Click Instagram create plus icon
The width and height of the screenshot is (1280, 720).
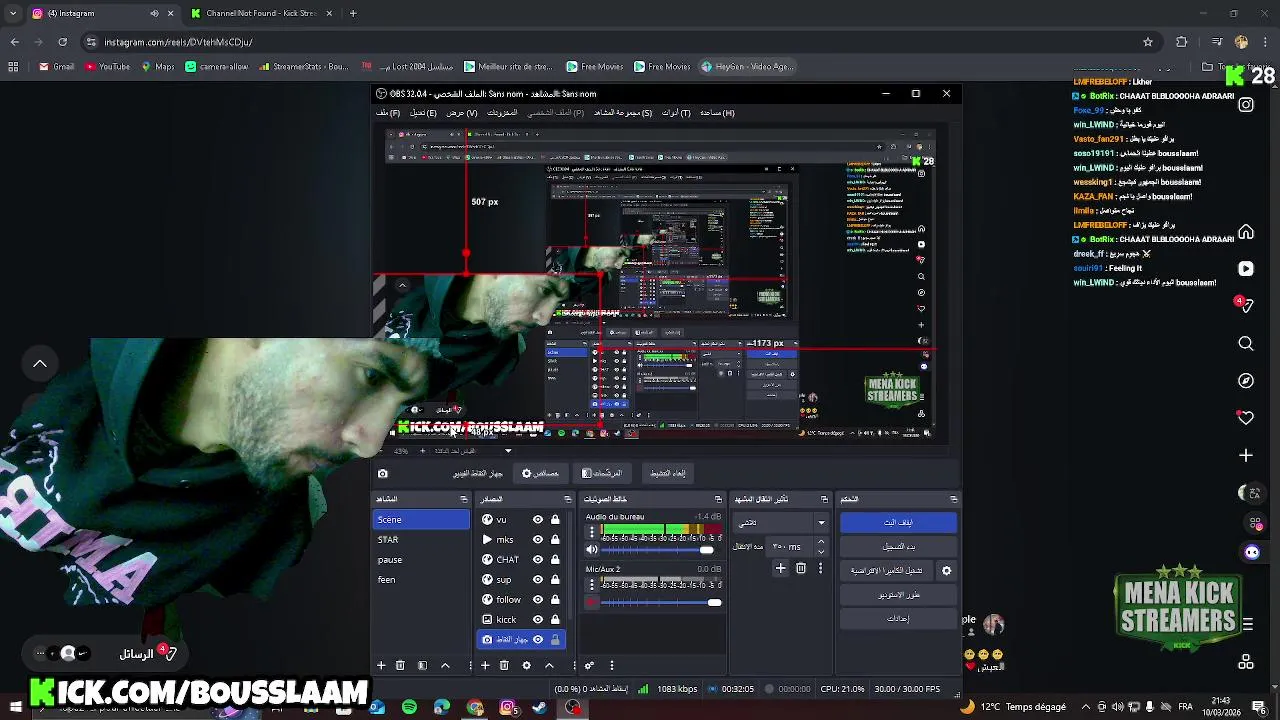click(1246, 455)
